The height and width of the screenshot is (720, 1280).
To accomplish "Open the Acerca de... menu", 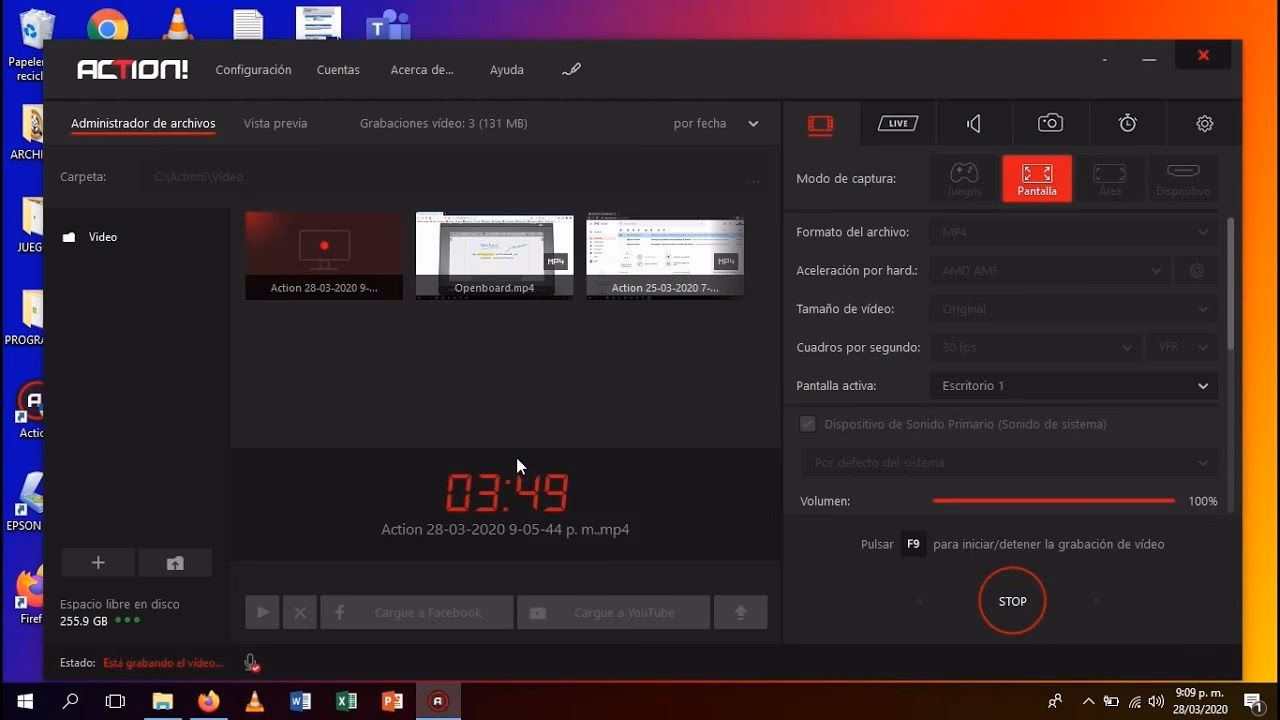I will click(x=422, y=70).
